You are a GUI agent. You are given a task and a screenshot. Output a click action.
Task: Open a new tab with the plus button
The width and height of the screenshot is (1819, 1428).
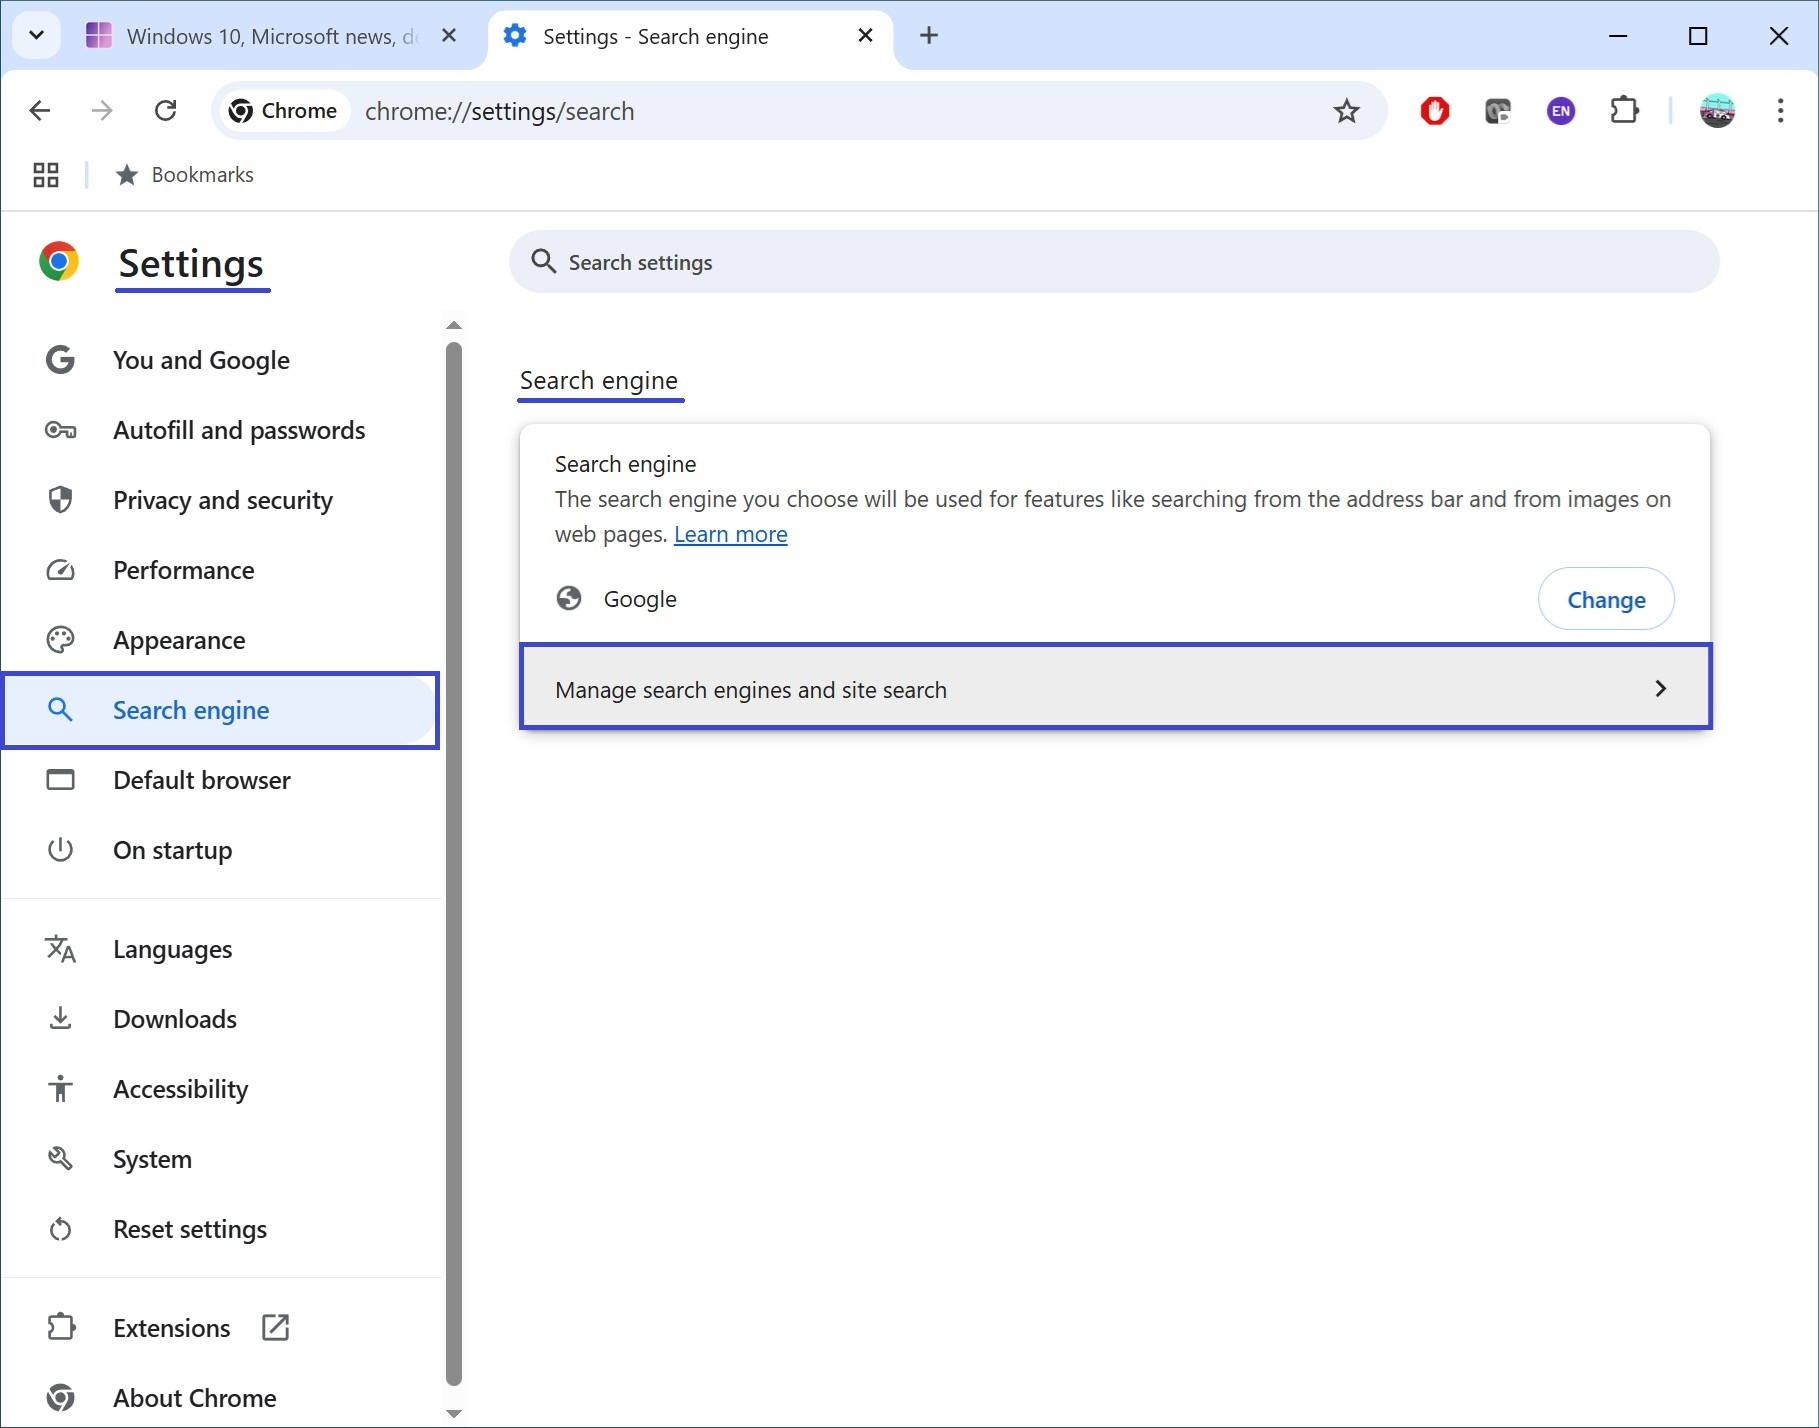pos(929,36)
